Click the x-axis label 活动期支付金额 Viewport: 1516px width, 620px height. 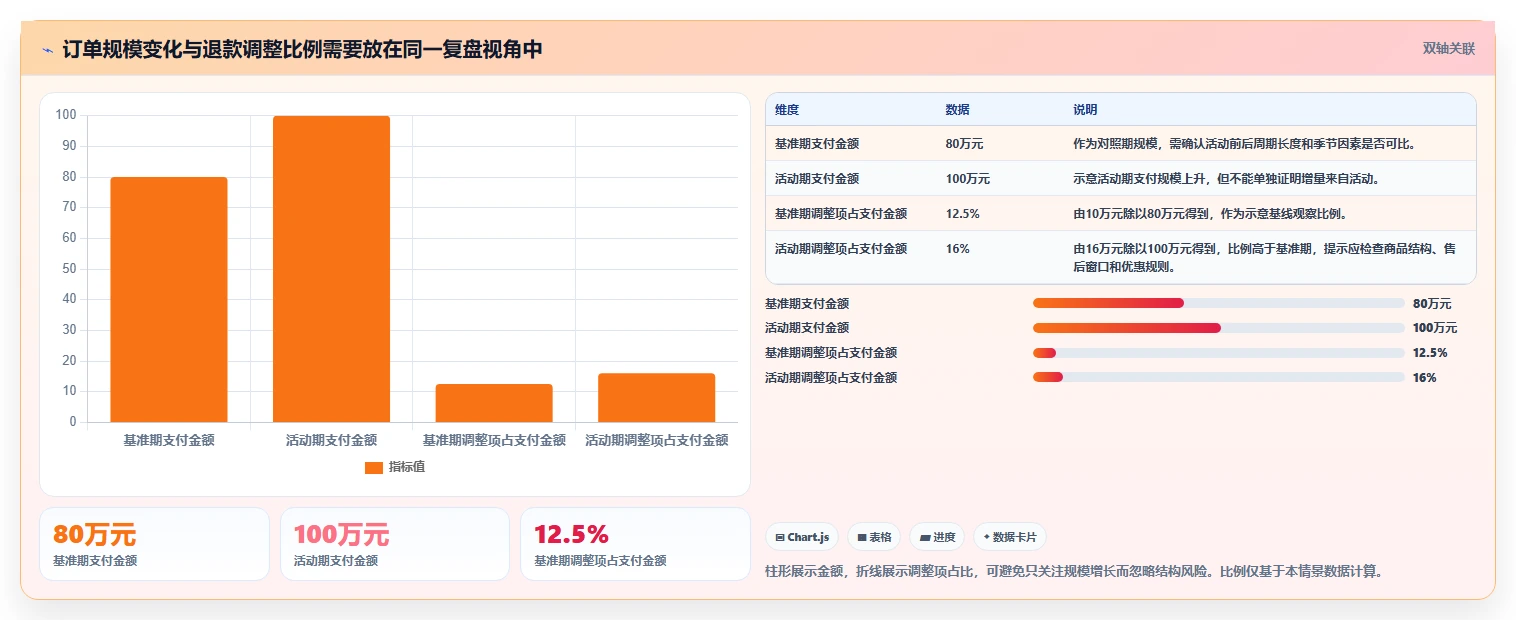pyautogui.click(x=331, y=440)
